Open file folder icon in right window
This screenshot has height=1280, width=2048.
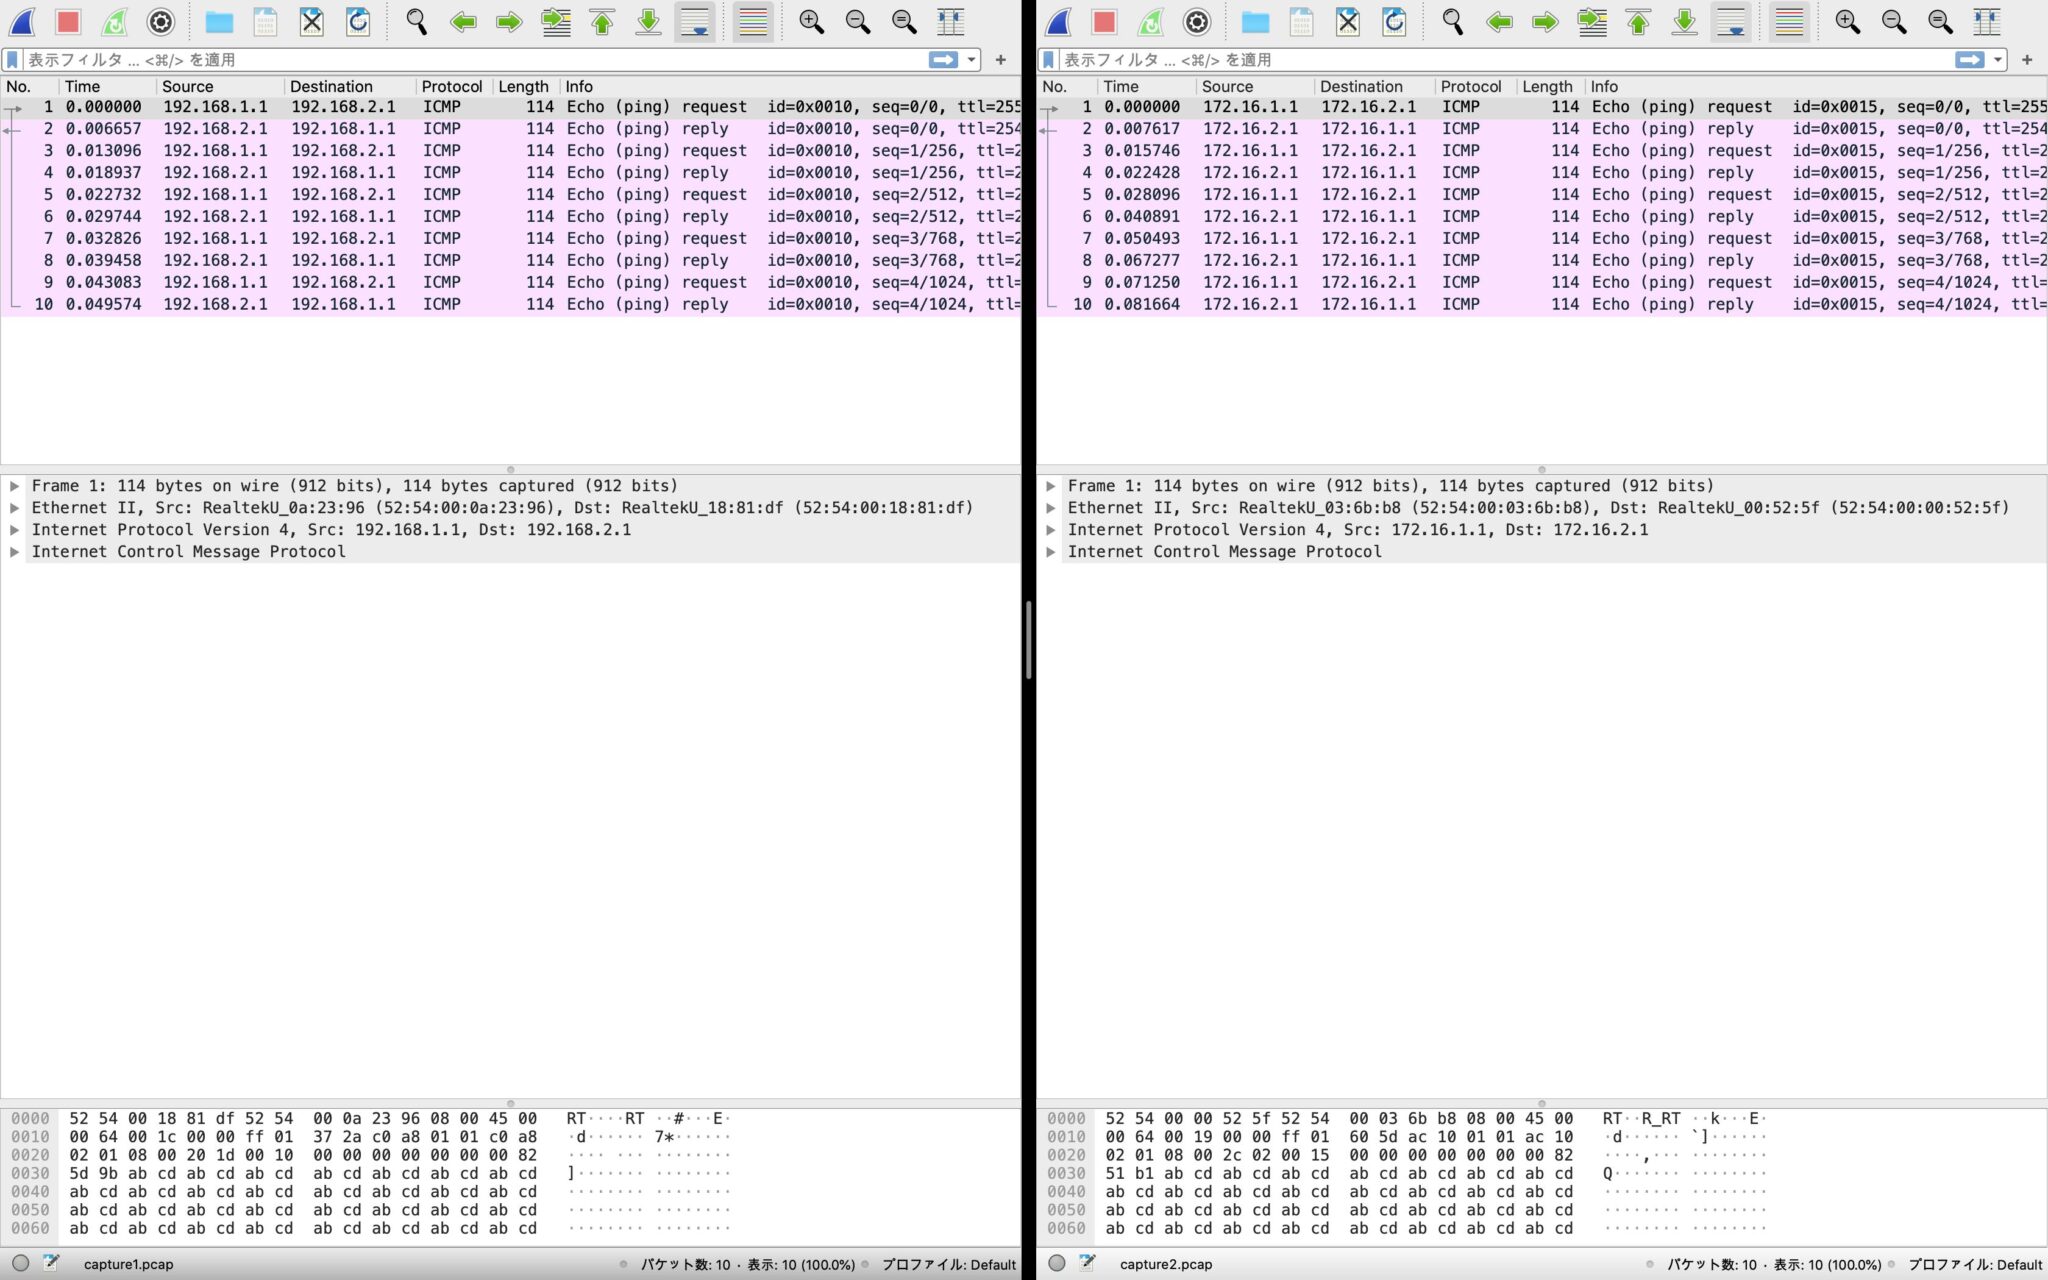[1255, 21]
